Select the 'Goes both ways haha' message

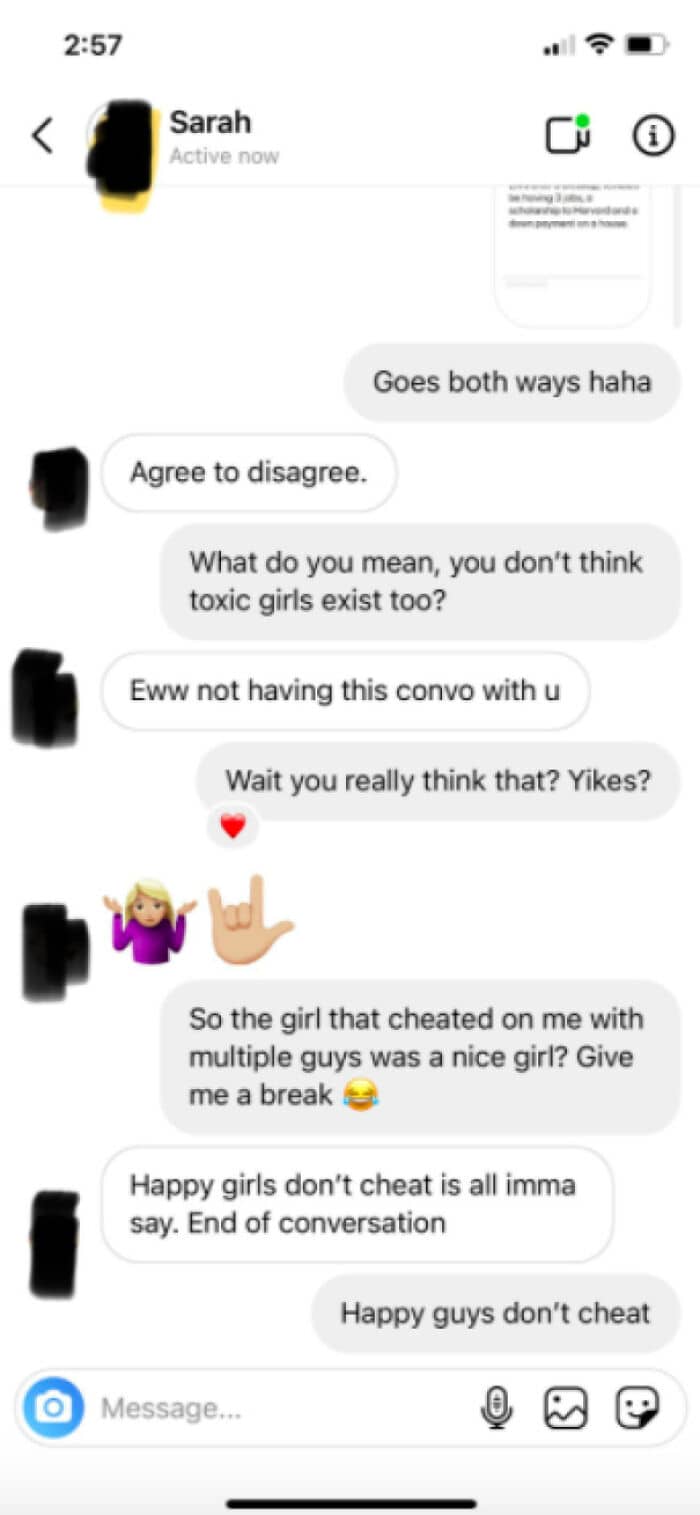(x=512, y=382)
